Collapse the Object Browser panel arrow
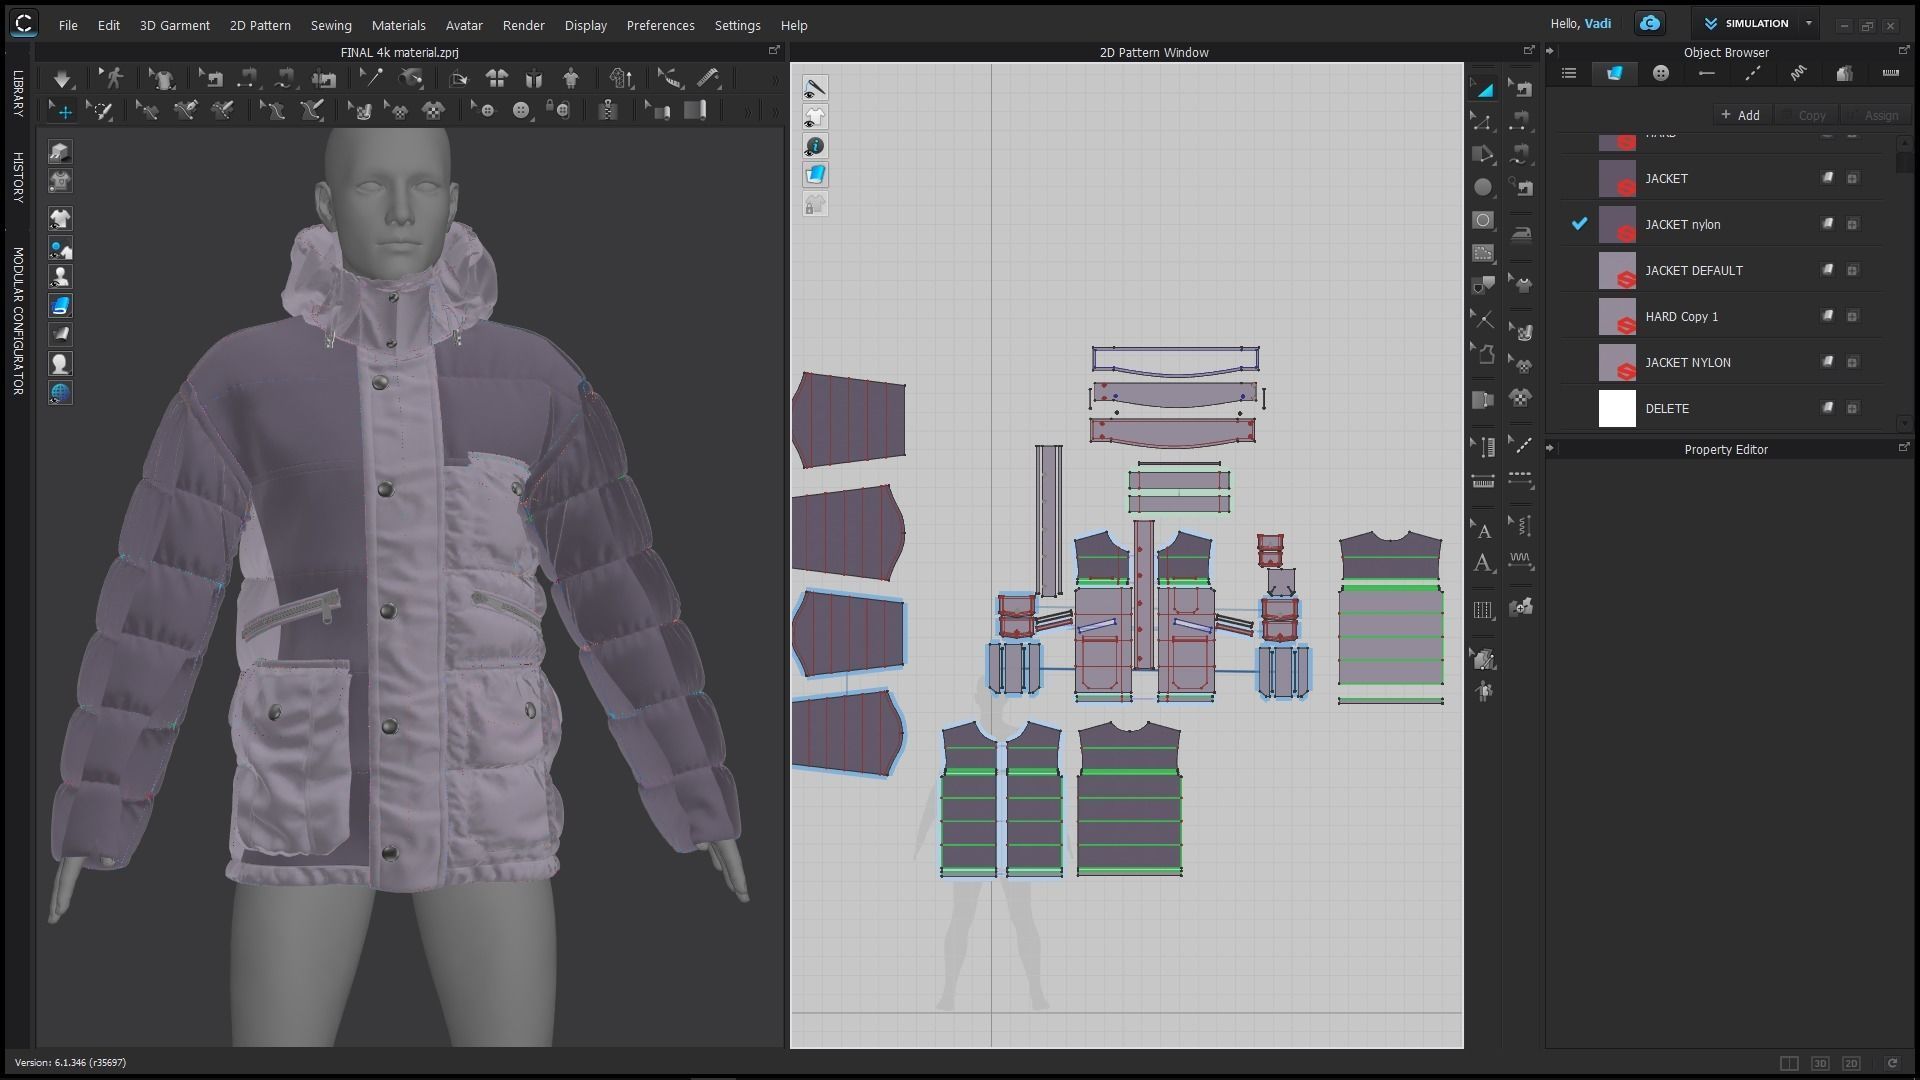This screenshot has width=1920, height=1080. [x=1550, y=51]
